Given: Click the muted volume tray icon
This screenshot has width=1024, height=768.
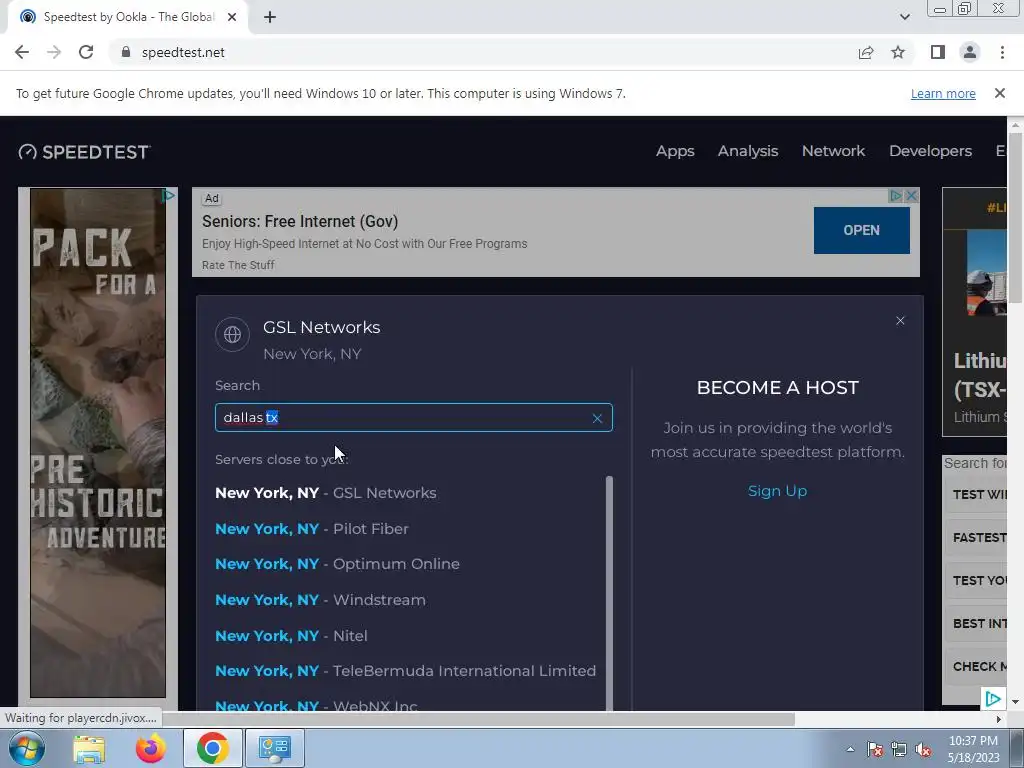Looking at the screenshot, I should pos(923,750).
